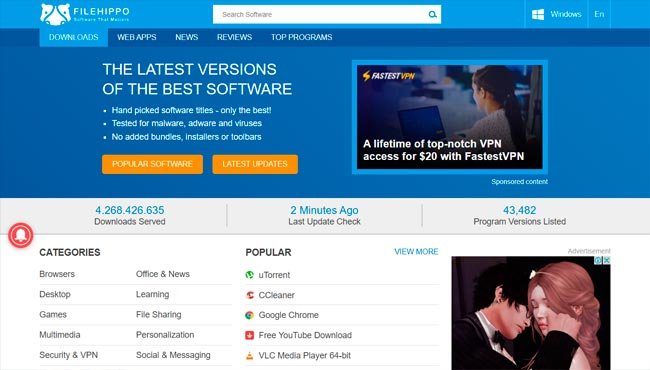Screen dimensions: 650x370
Task: Open the File Sharing category
Action: tap(159, 314)
